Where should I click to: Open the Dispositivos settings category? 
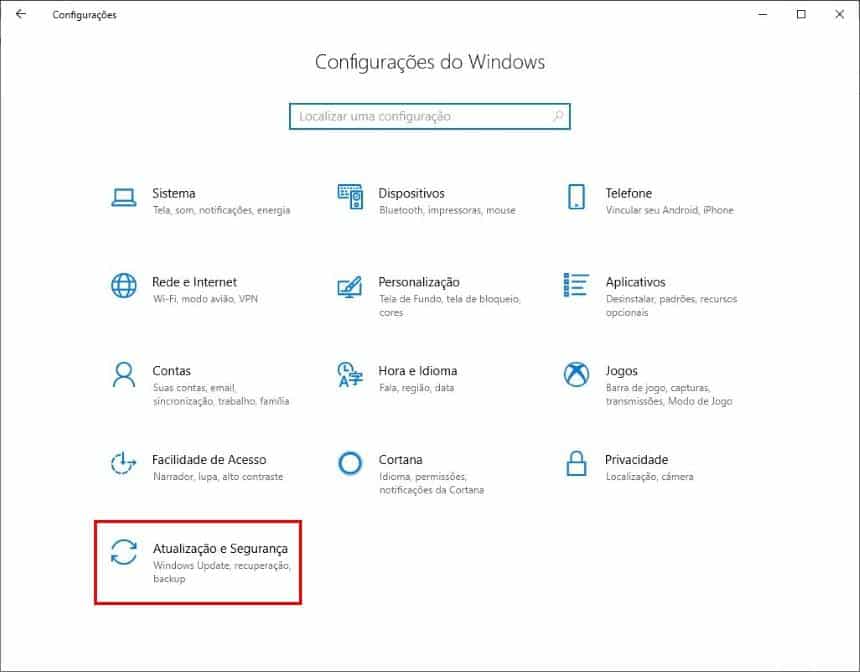(x=427, y=201)
